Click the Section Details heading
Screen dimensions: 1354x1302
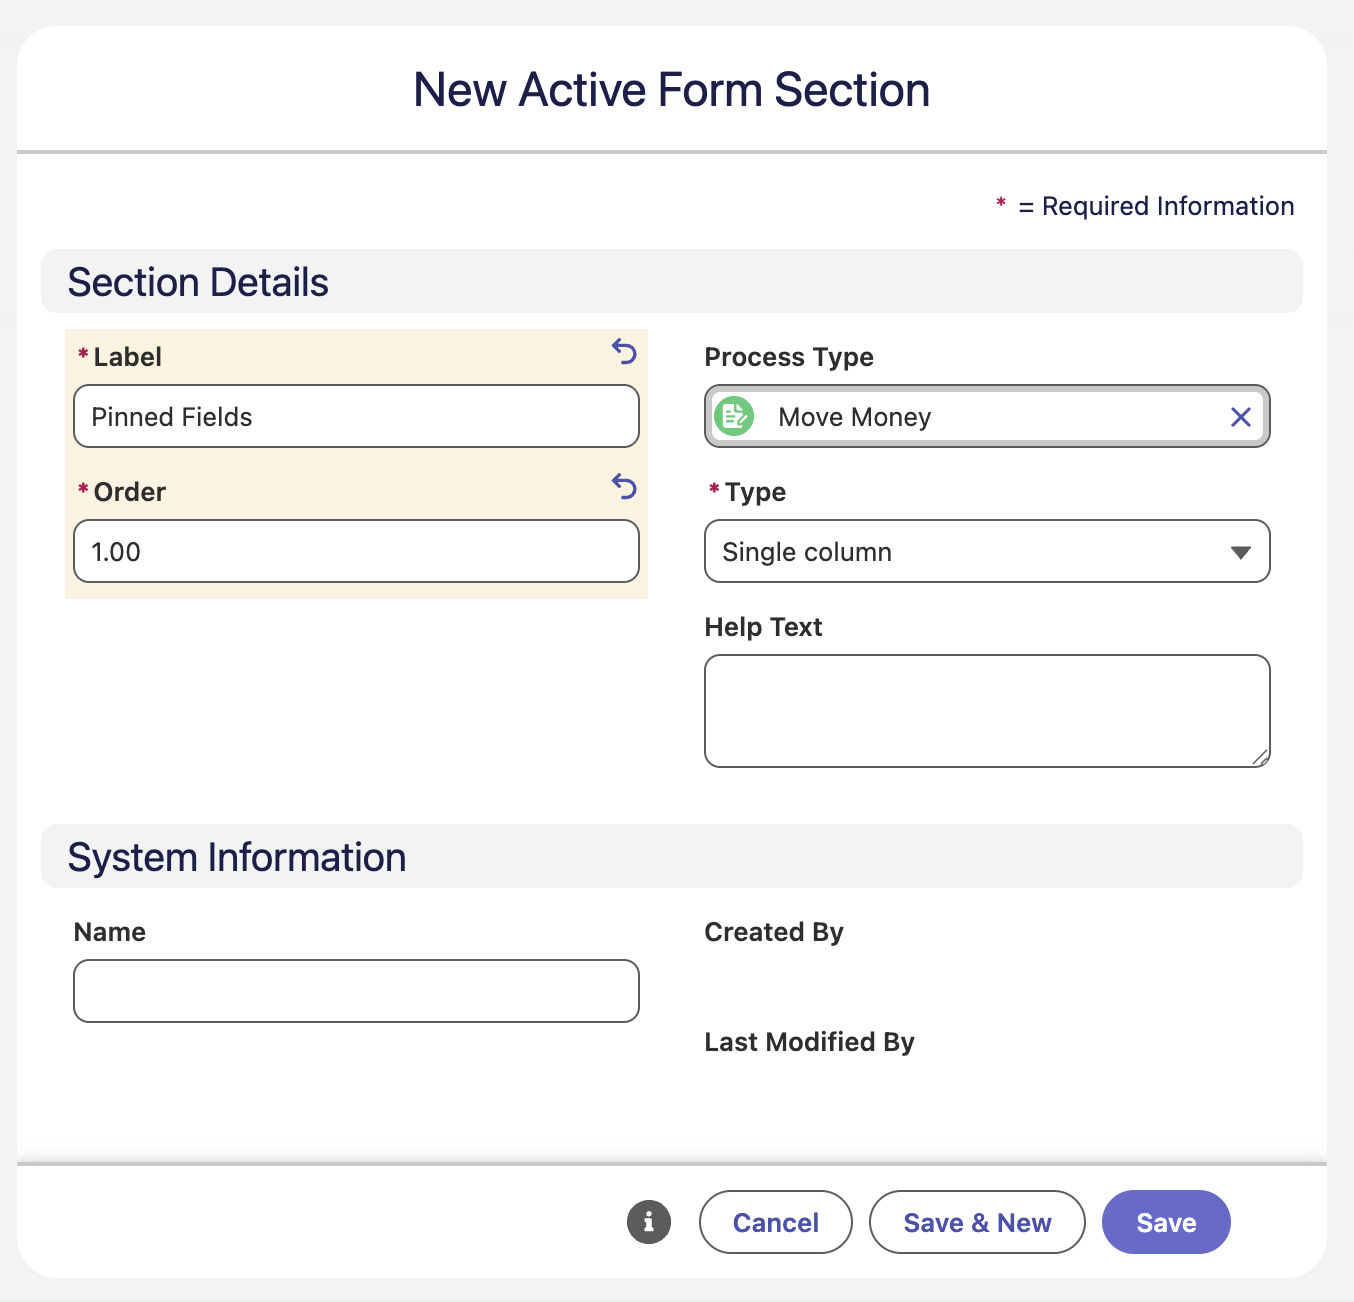tap(198, 282)
